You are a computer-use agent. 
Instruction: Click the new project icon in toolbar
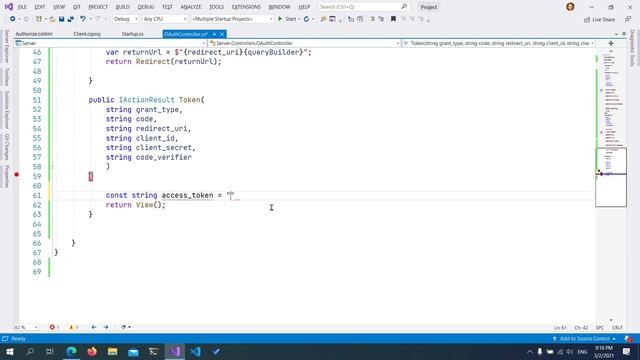(39, 19)
